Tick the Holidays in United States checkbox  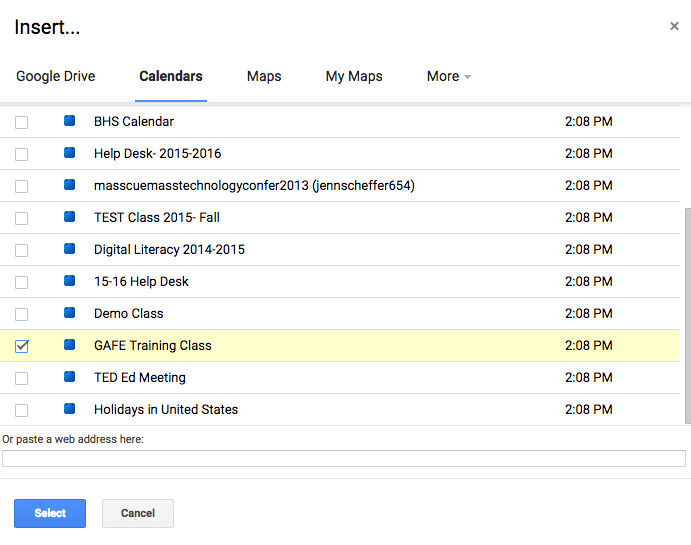click(22, 410)
